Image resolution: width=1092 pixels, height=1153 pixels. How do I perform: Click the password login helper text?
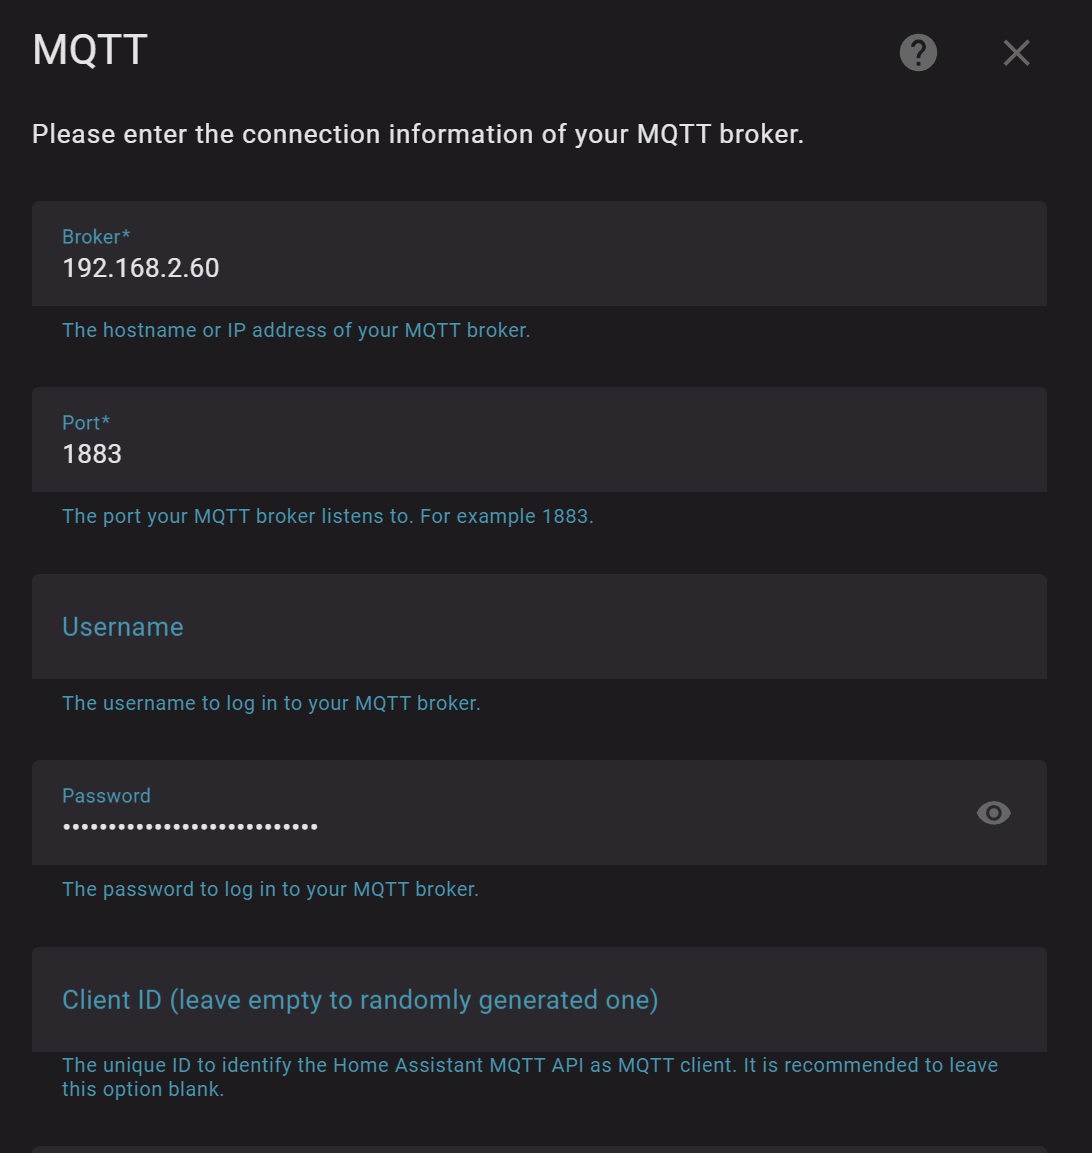coord(270,889)
